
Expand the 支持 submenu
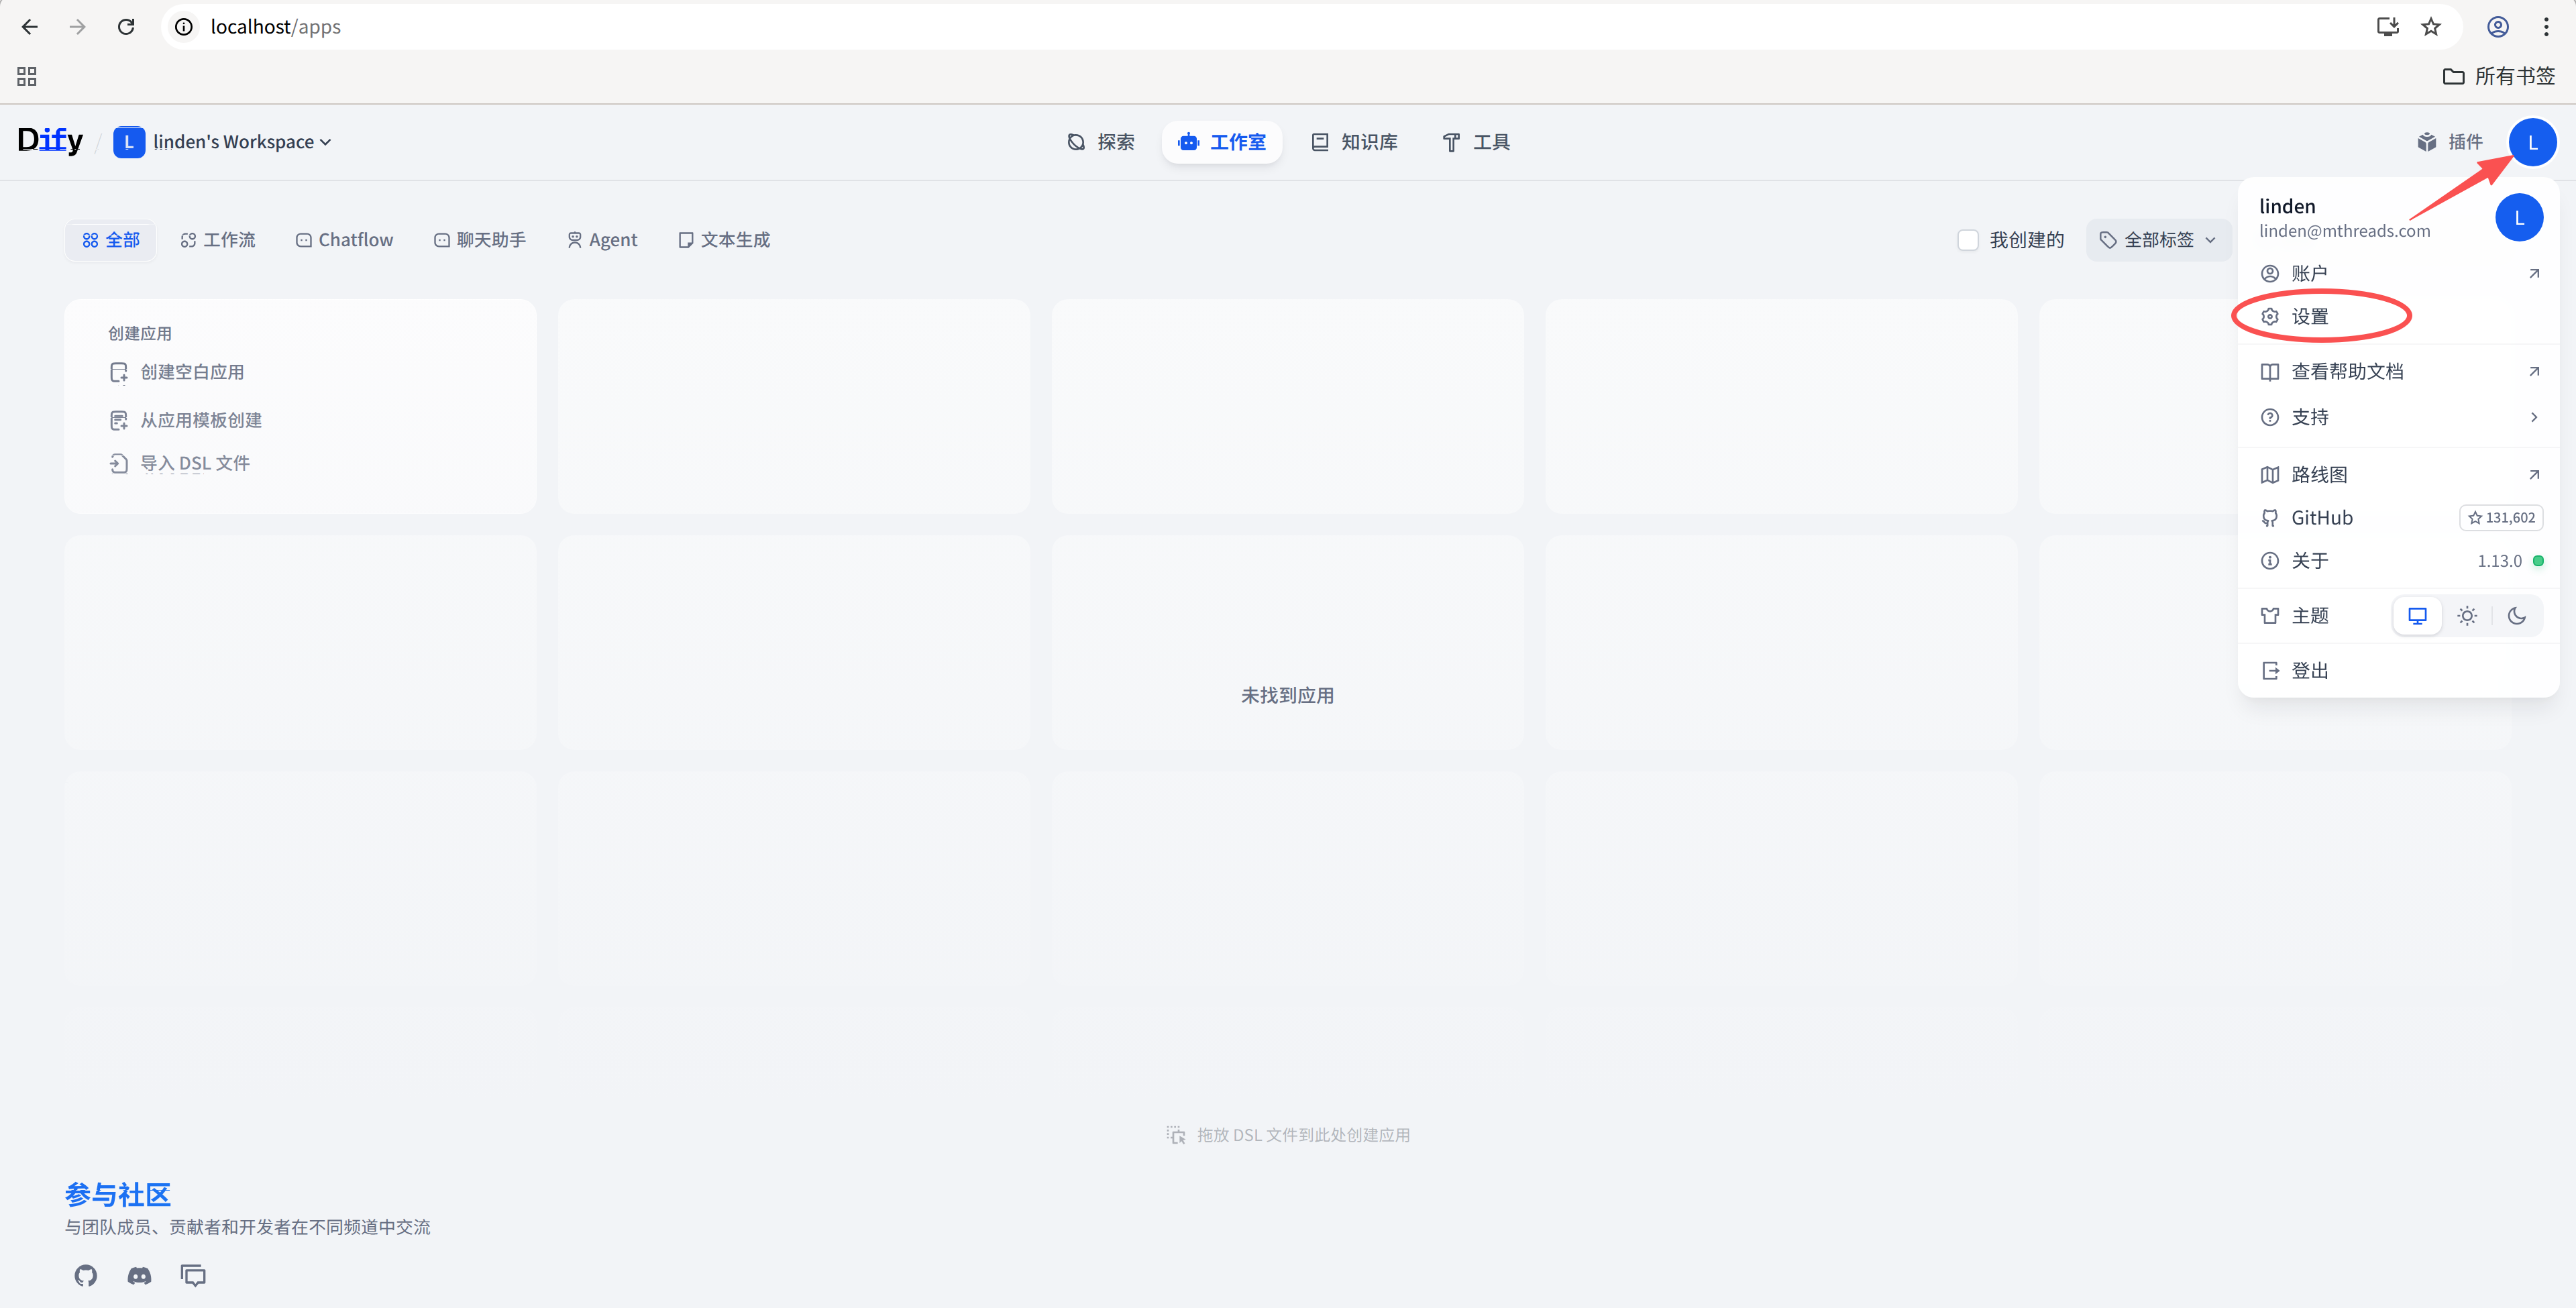coord(2399,417)
